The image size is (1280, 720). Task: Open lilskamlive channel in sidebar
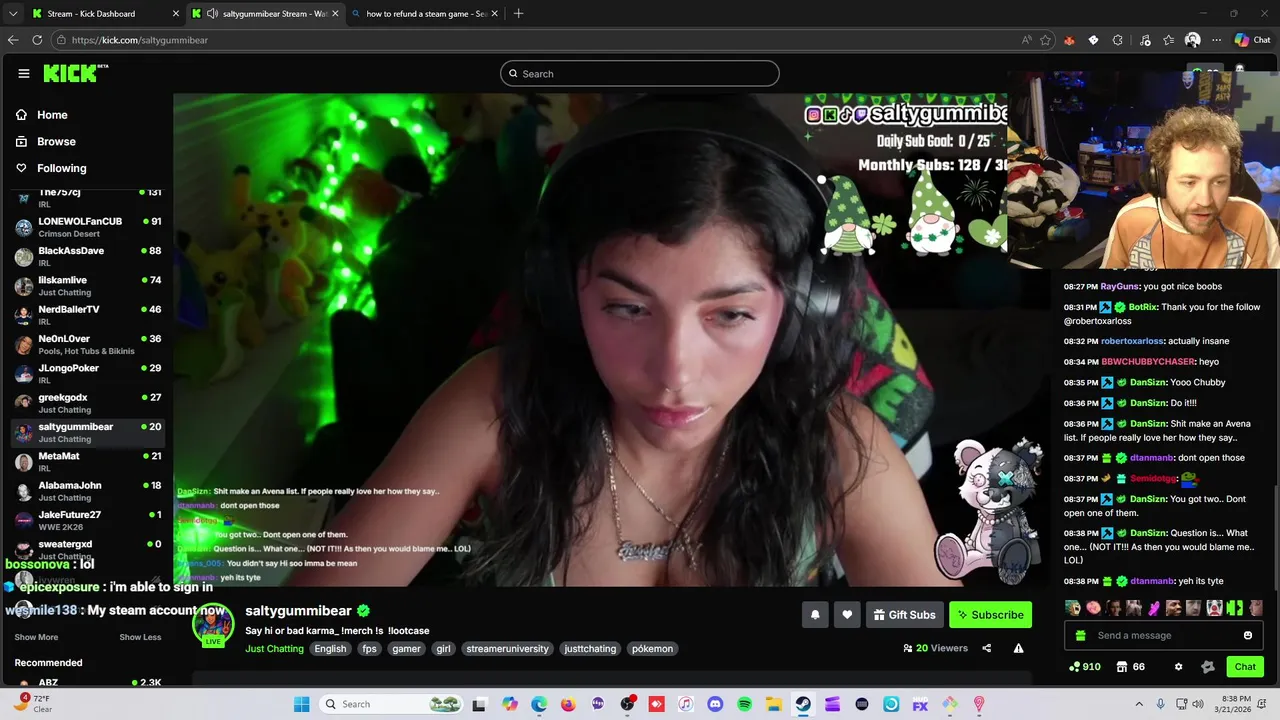[x=88, y=286]
